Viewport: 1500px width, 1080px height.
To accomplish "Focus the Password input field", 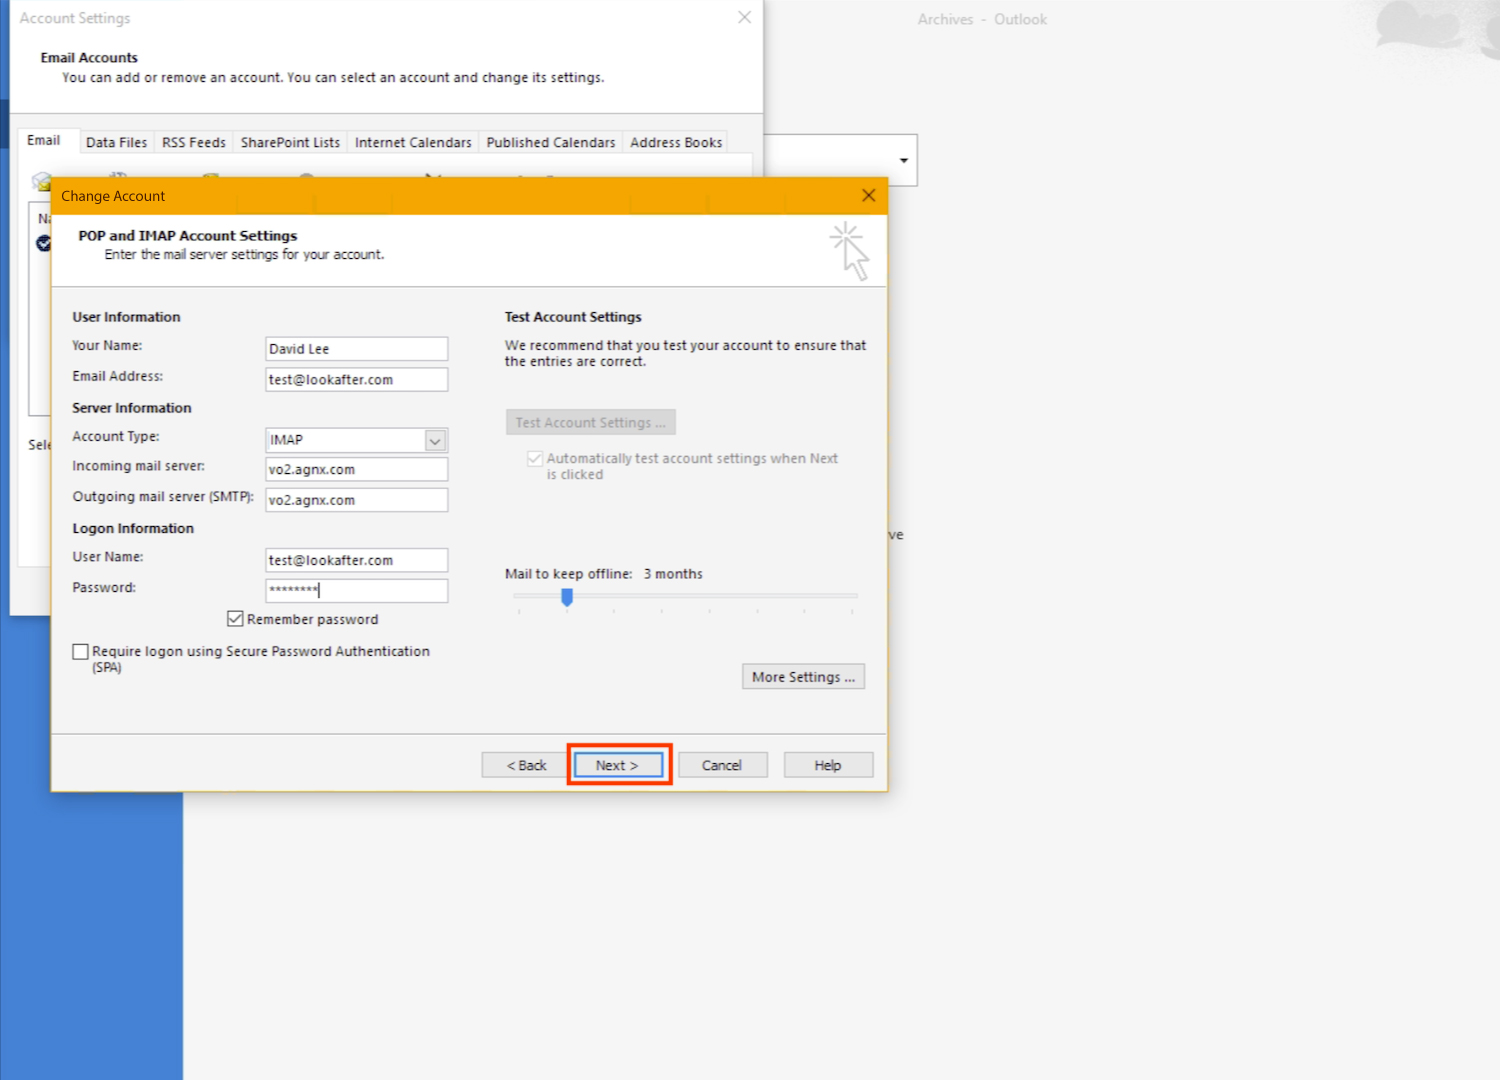I will (356, 590).
